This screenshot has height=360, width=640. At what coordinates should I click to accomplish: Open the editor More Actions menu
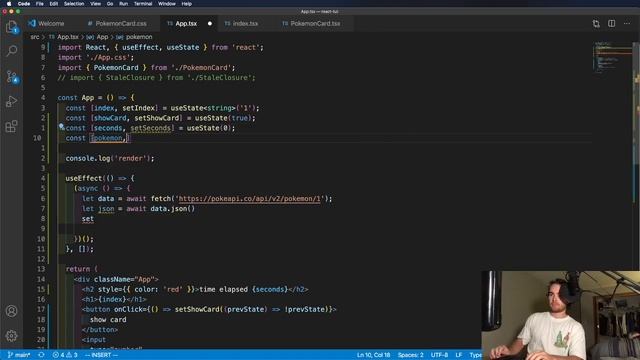click(x=627, y=24)
